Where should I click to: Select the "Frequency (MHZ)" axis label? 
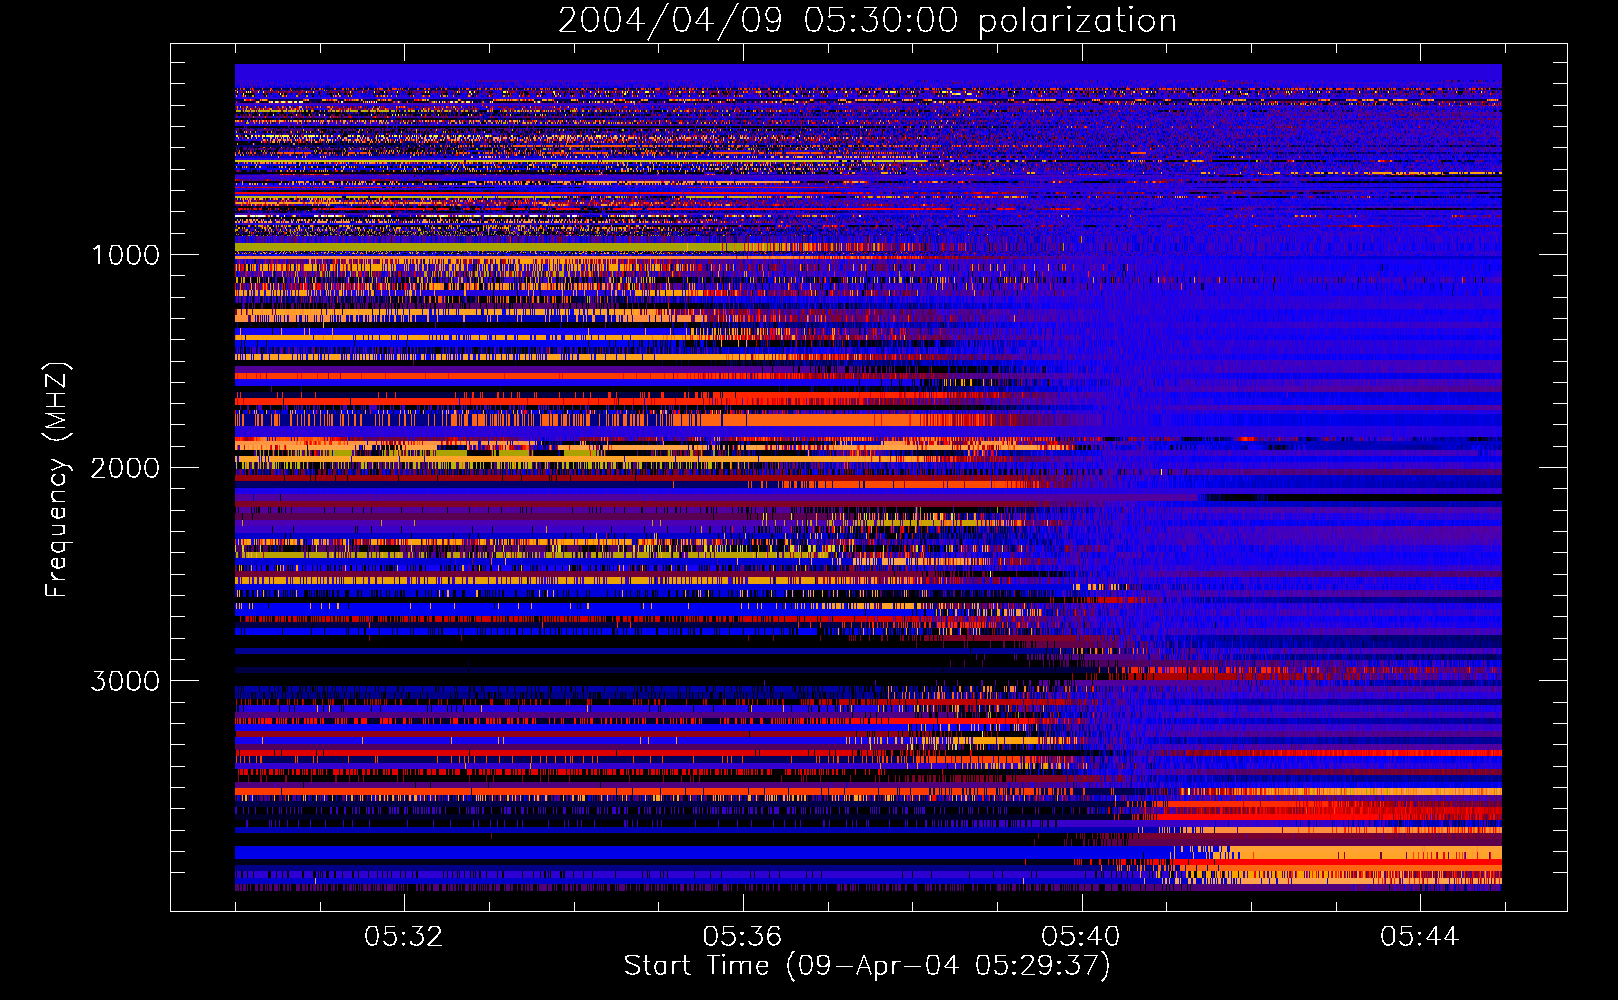click(x=57, y=481)
